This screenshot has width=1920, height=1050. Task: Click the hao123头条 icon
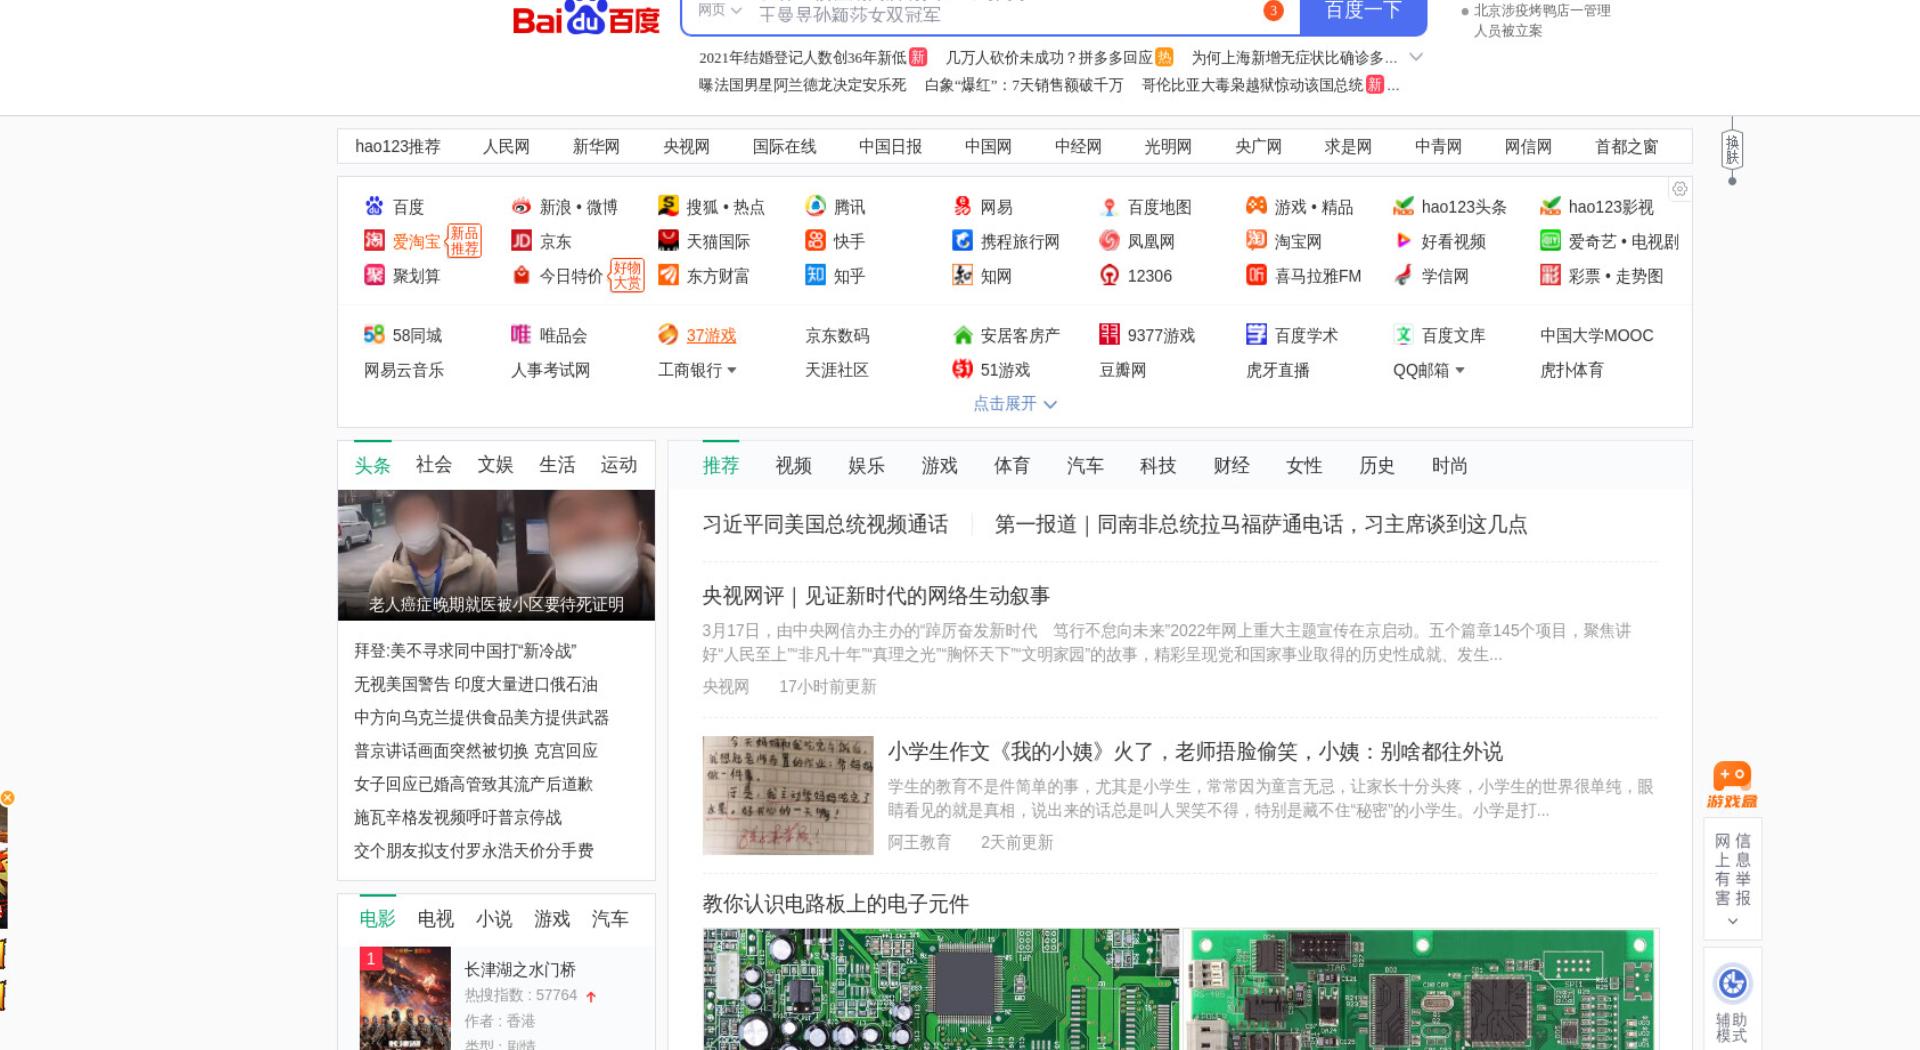1403,206
